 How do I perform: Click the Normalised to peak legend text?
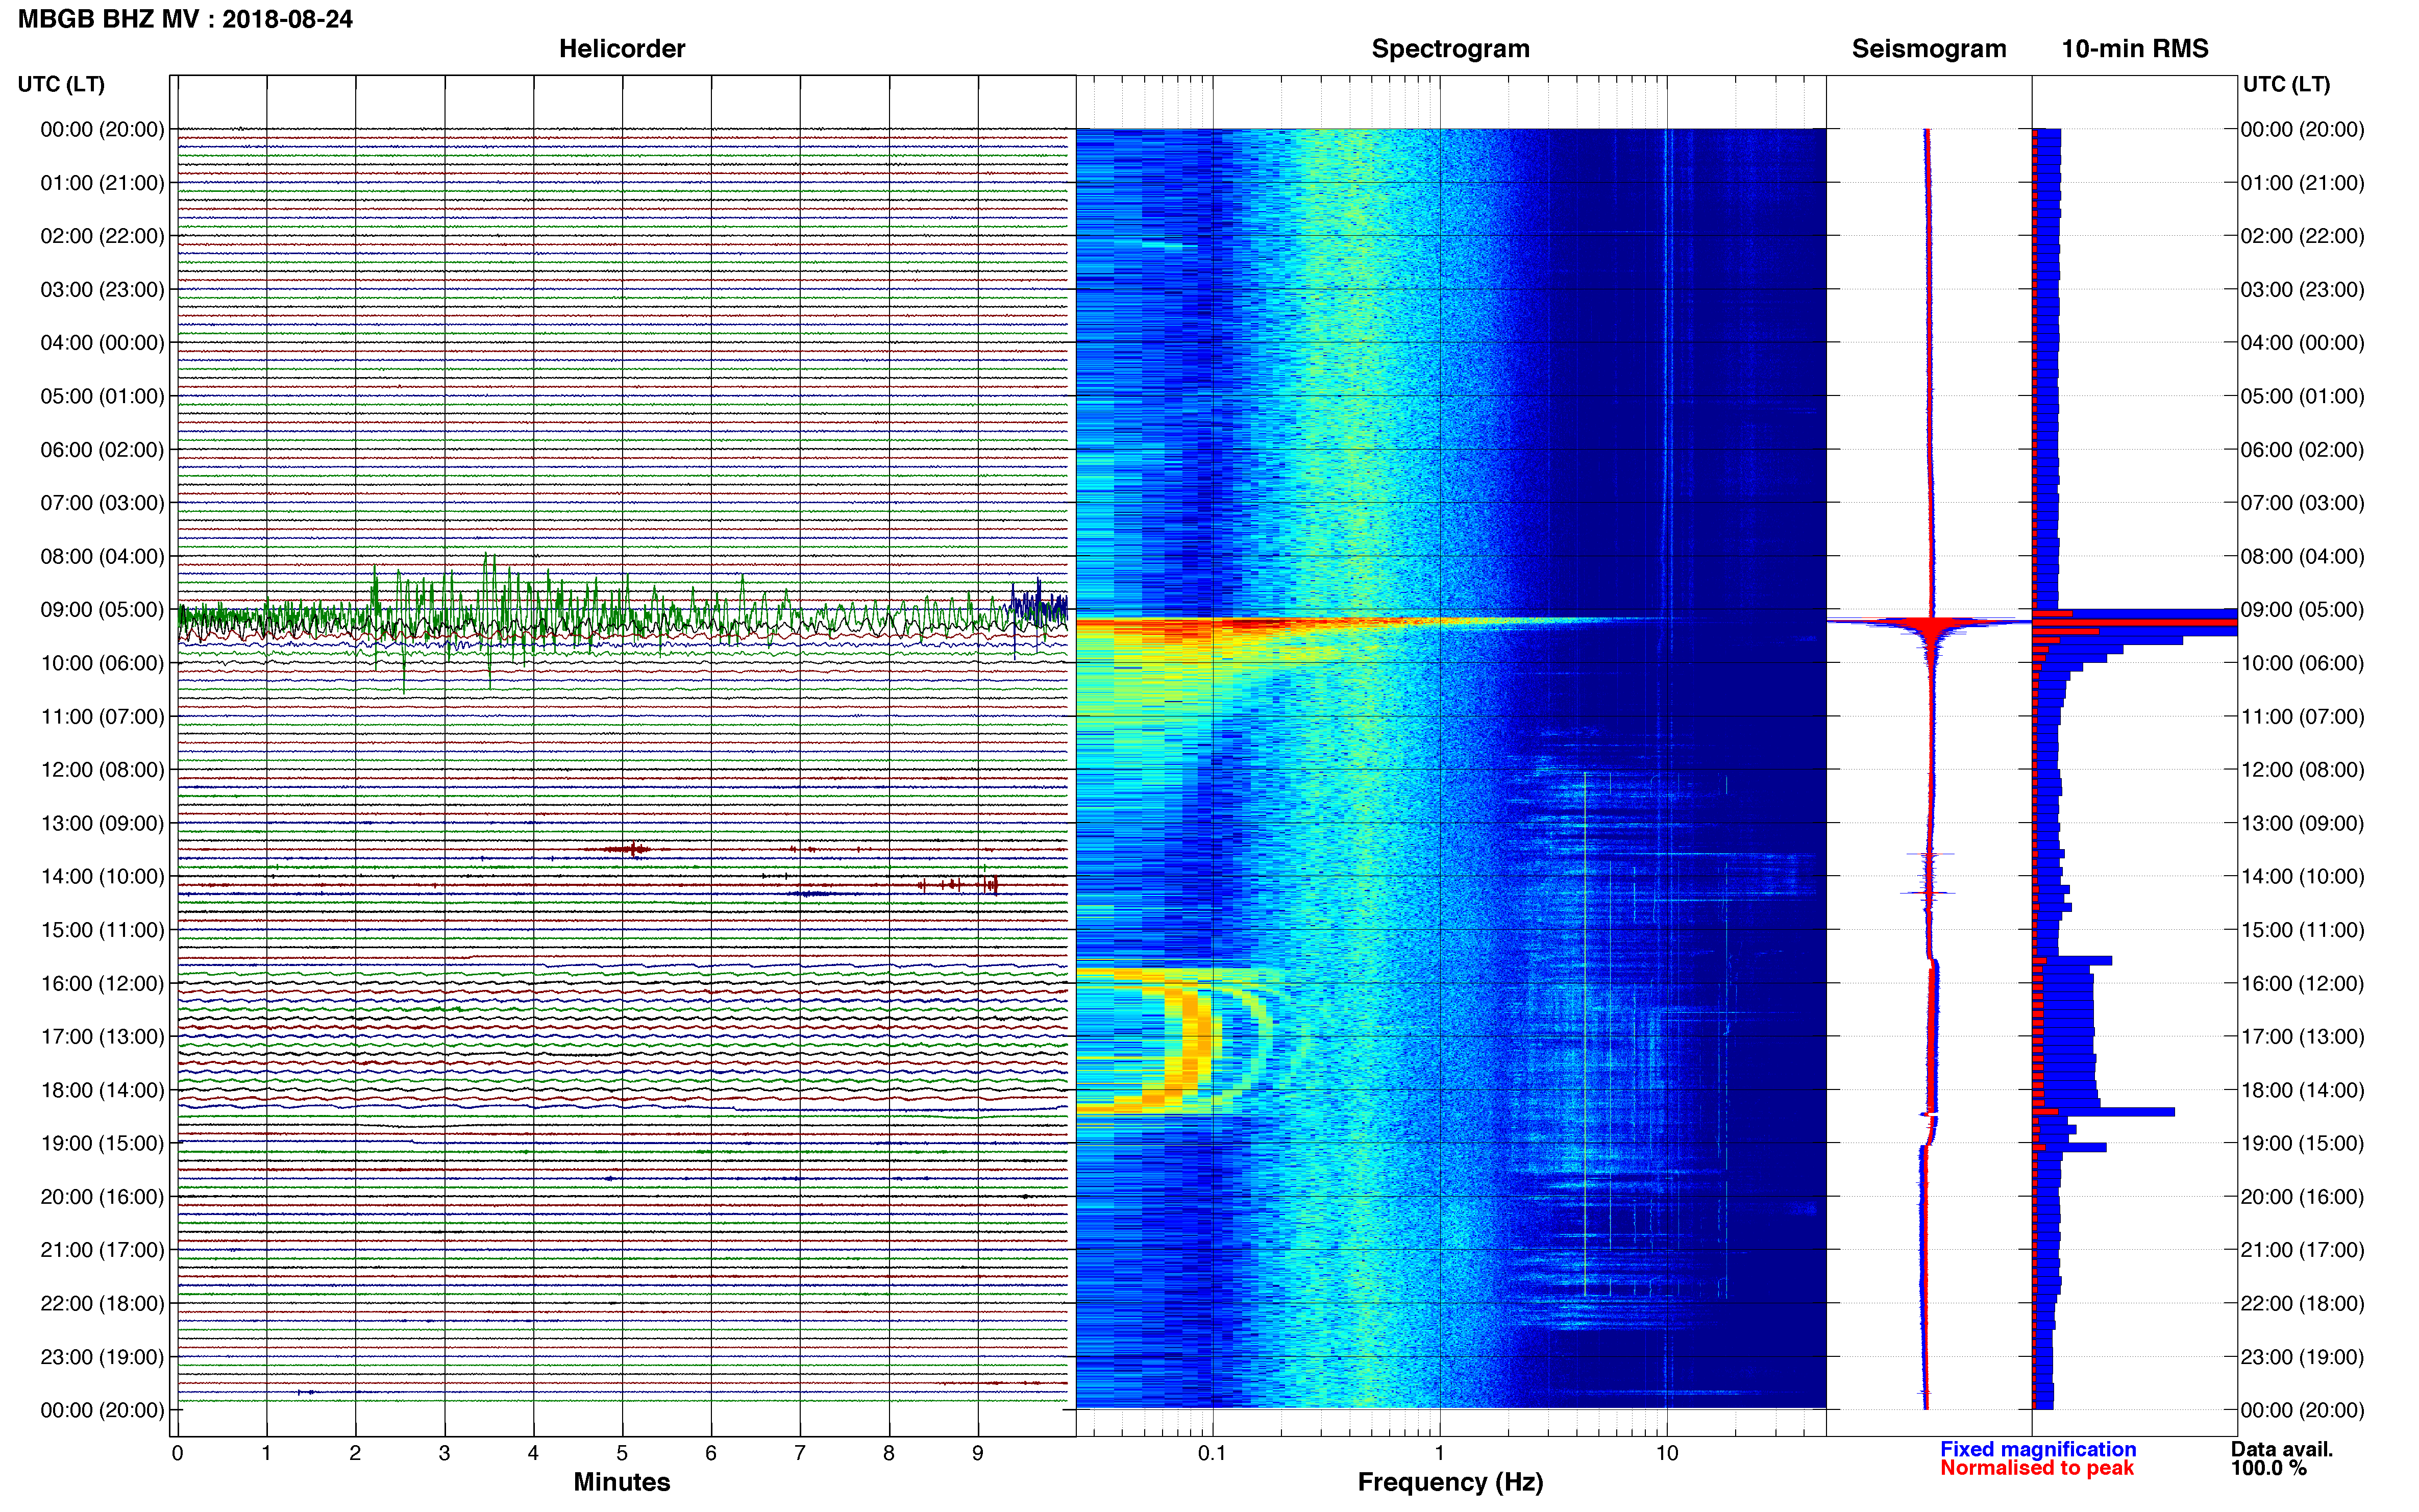[x=2036, y=1468]
